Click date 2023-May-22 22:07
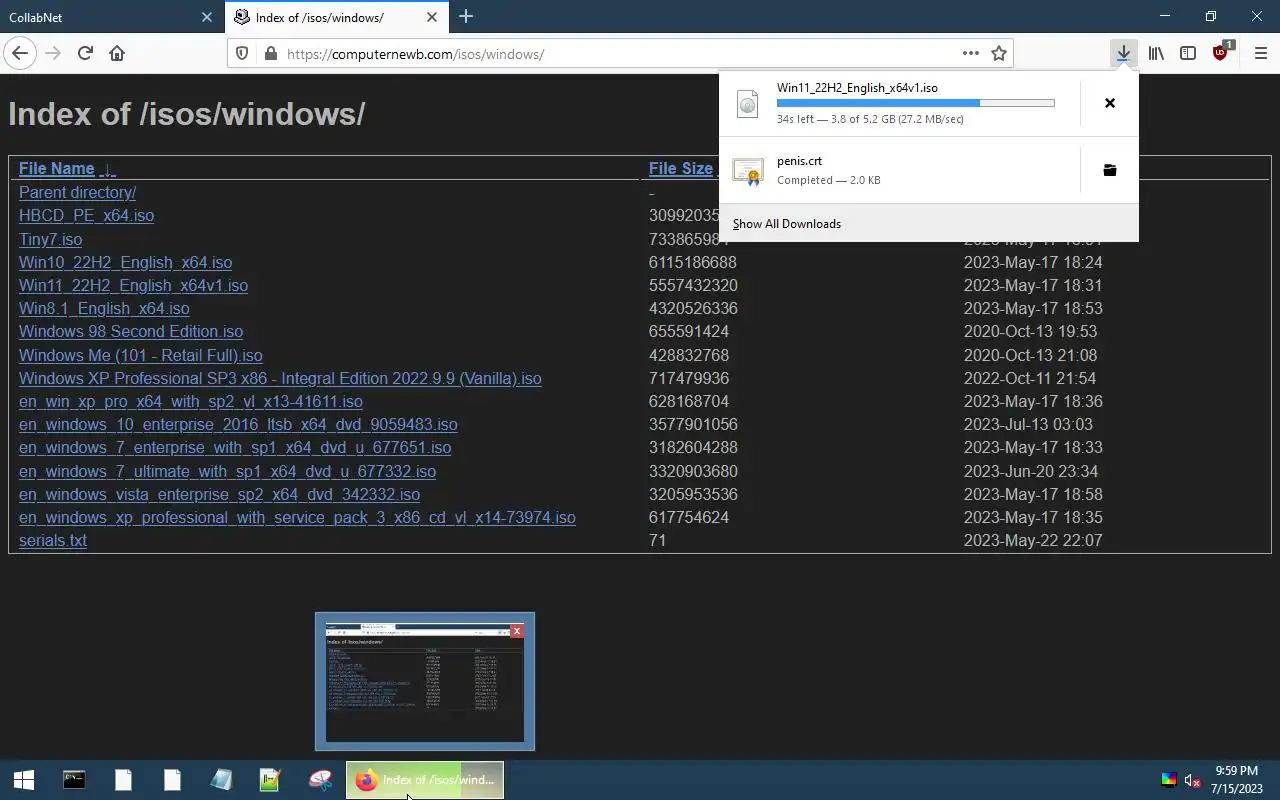1280x800 pixels. coord(1033,540)
